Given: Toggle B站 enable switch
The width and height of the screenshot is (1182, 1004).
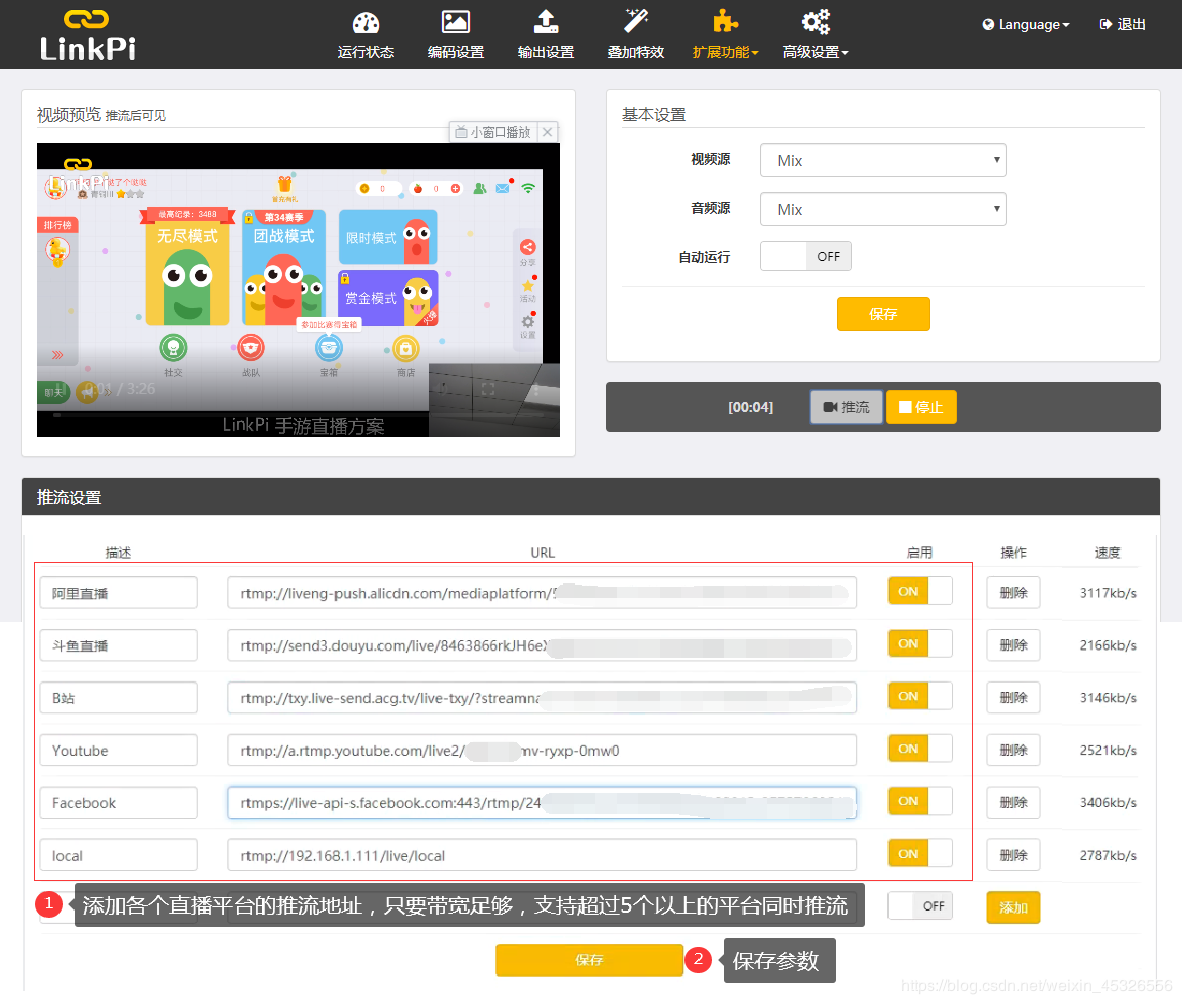Looking at the screenshot, I should pos(920,696).
